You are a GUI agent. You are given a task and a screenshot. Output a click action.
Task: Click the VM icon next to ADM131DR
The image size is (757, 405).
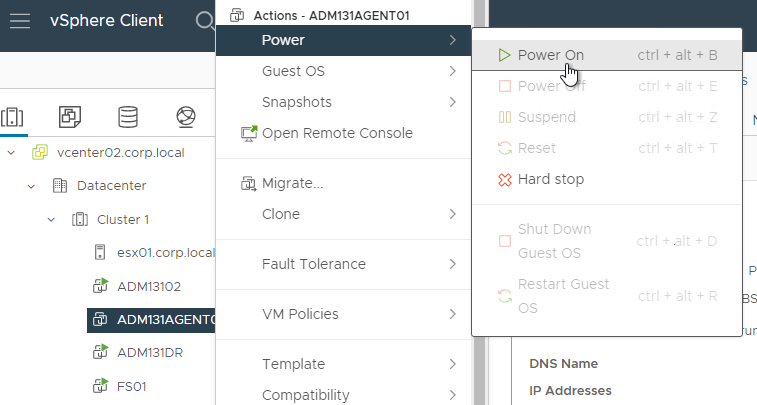[100, 352]
